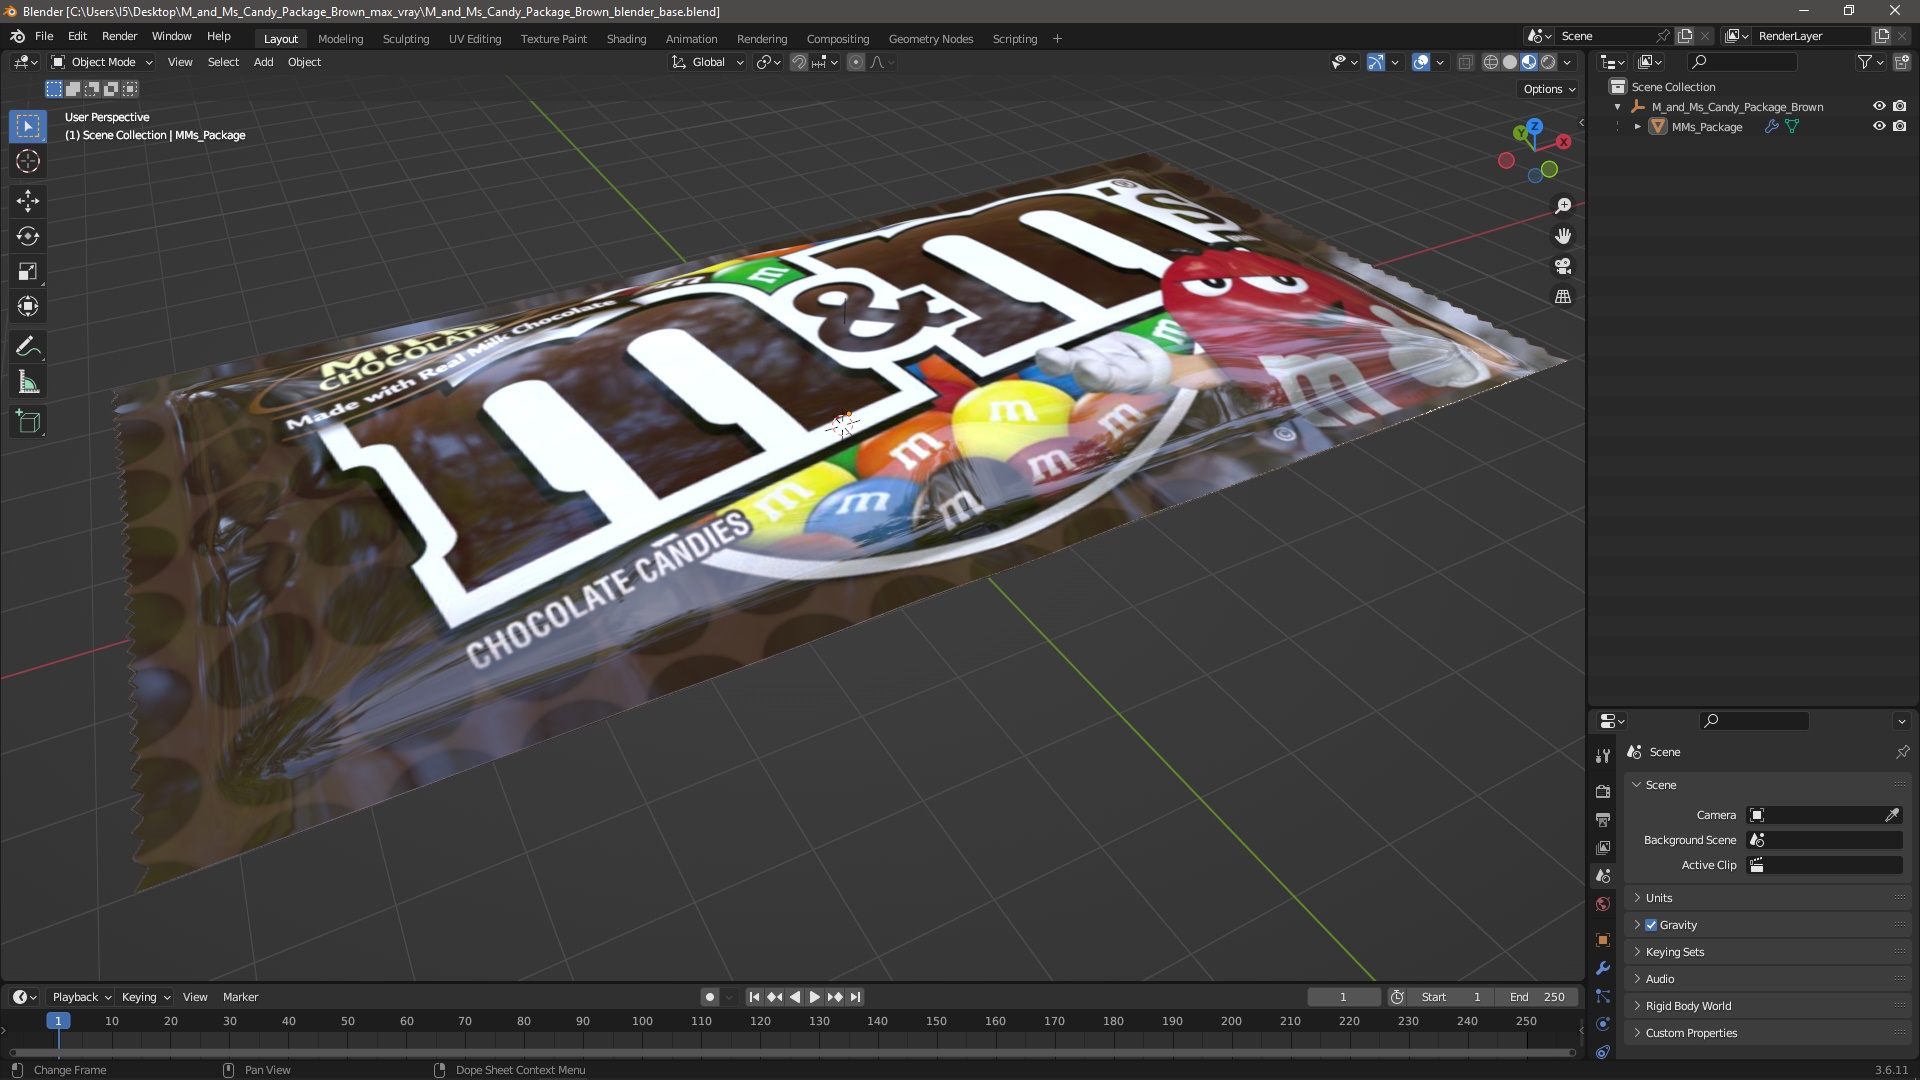Select the Rotate tool
1920x1080 pixels.
[x=28, y=236]
